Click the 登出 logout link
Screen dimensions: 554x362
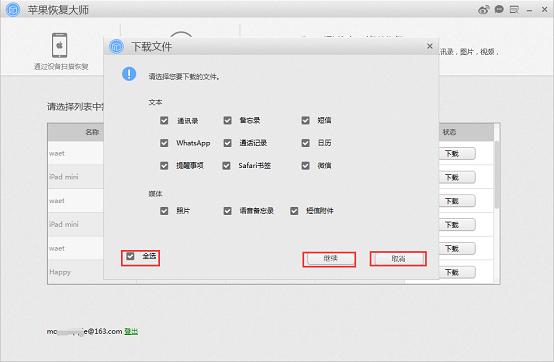pos(131,331)
